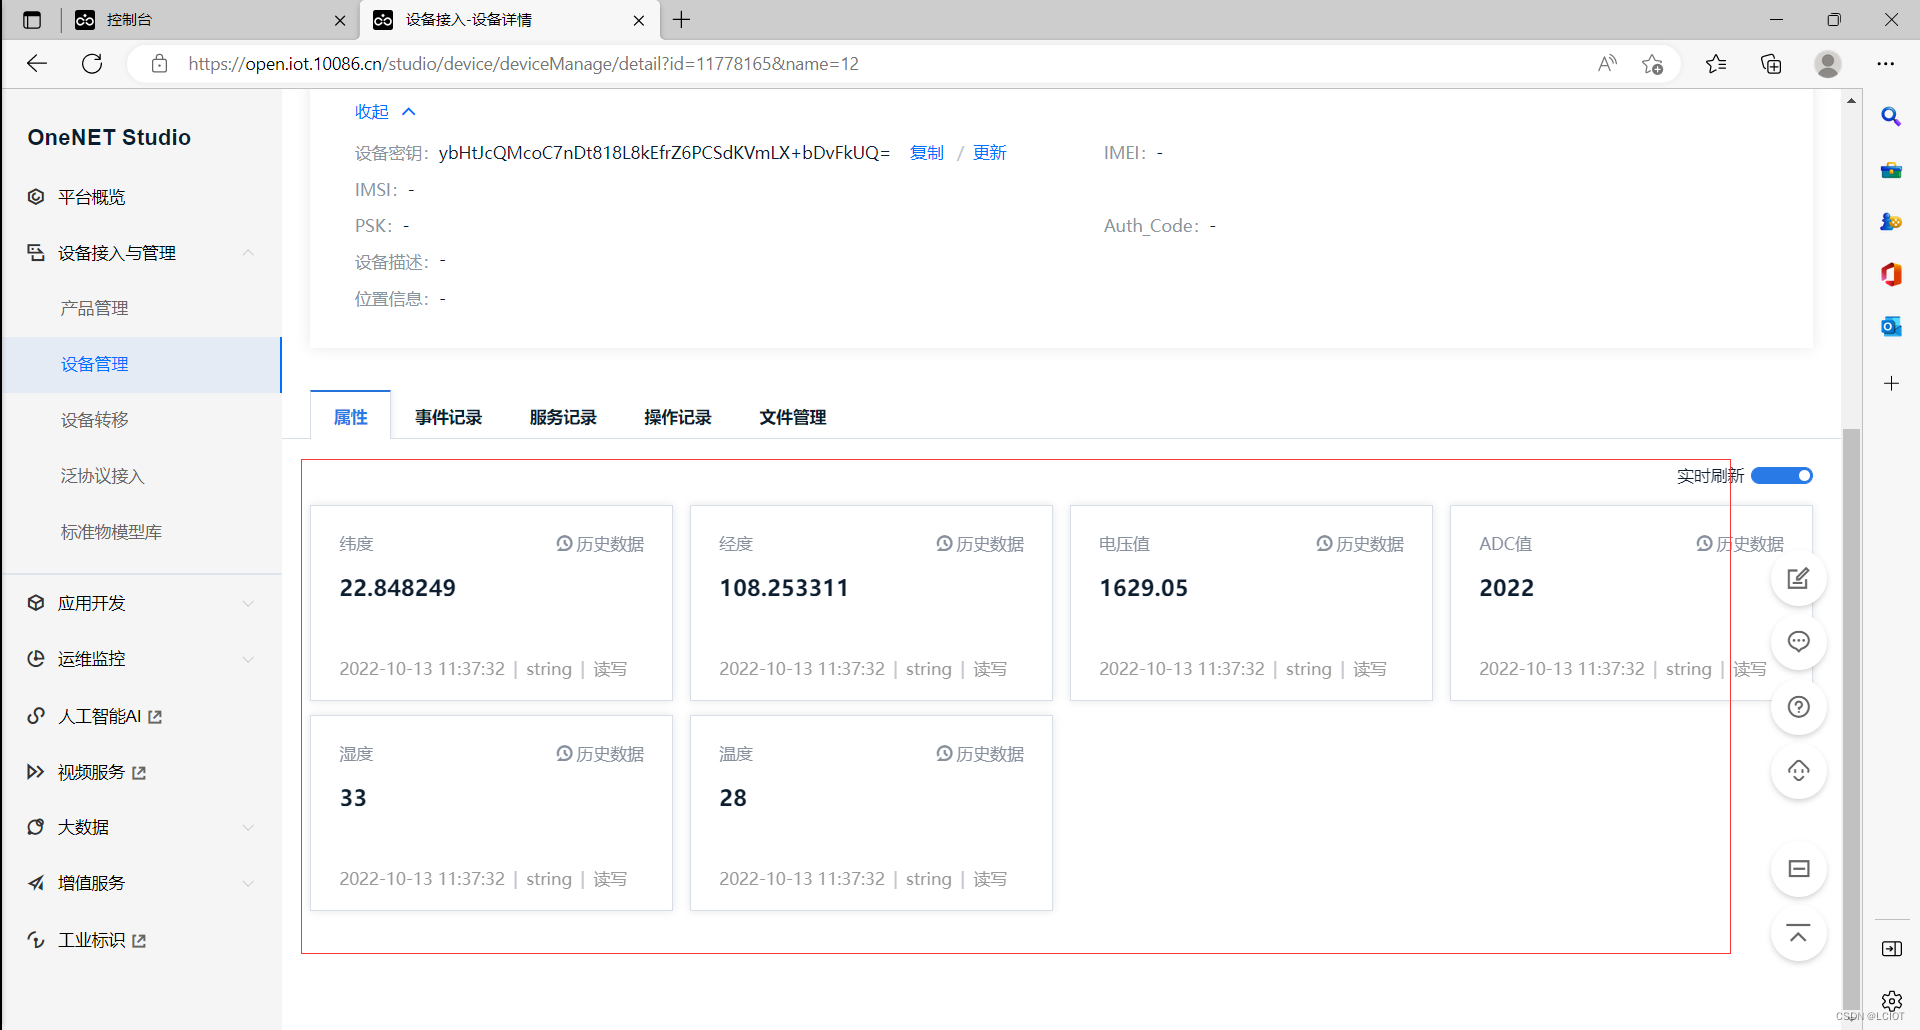Open the browser favorites list icon
Screen dimensions: 1920x1030
click(x=1716, y=64)
